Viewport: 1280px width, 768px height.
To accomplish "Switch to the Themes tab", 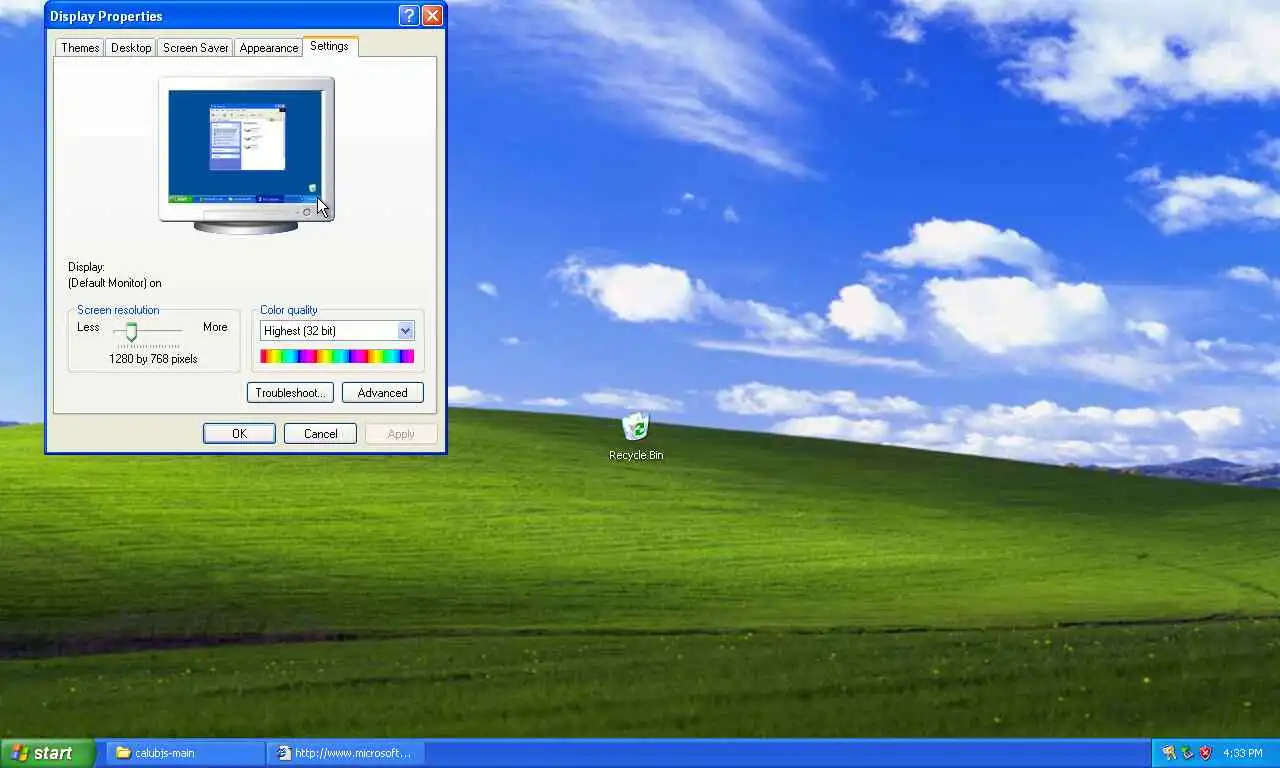I will click(80, 47).
